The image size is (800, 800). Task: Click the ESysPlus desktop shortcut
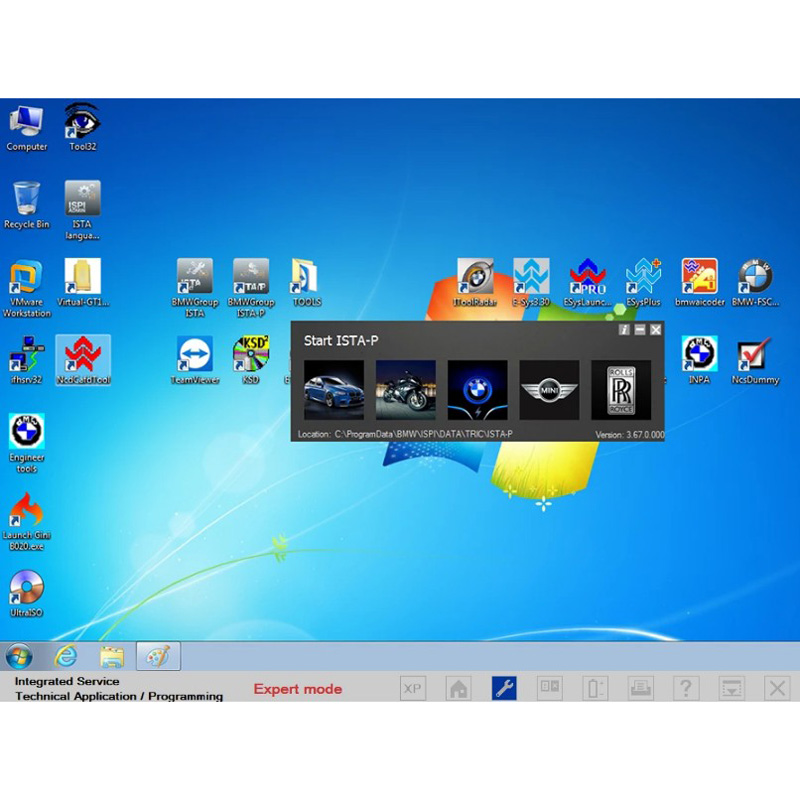(643, 283)
